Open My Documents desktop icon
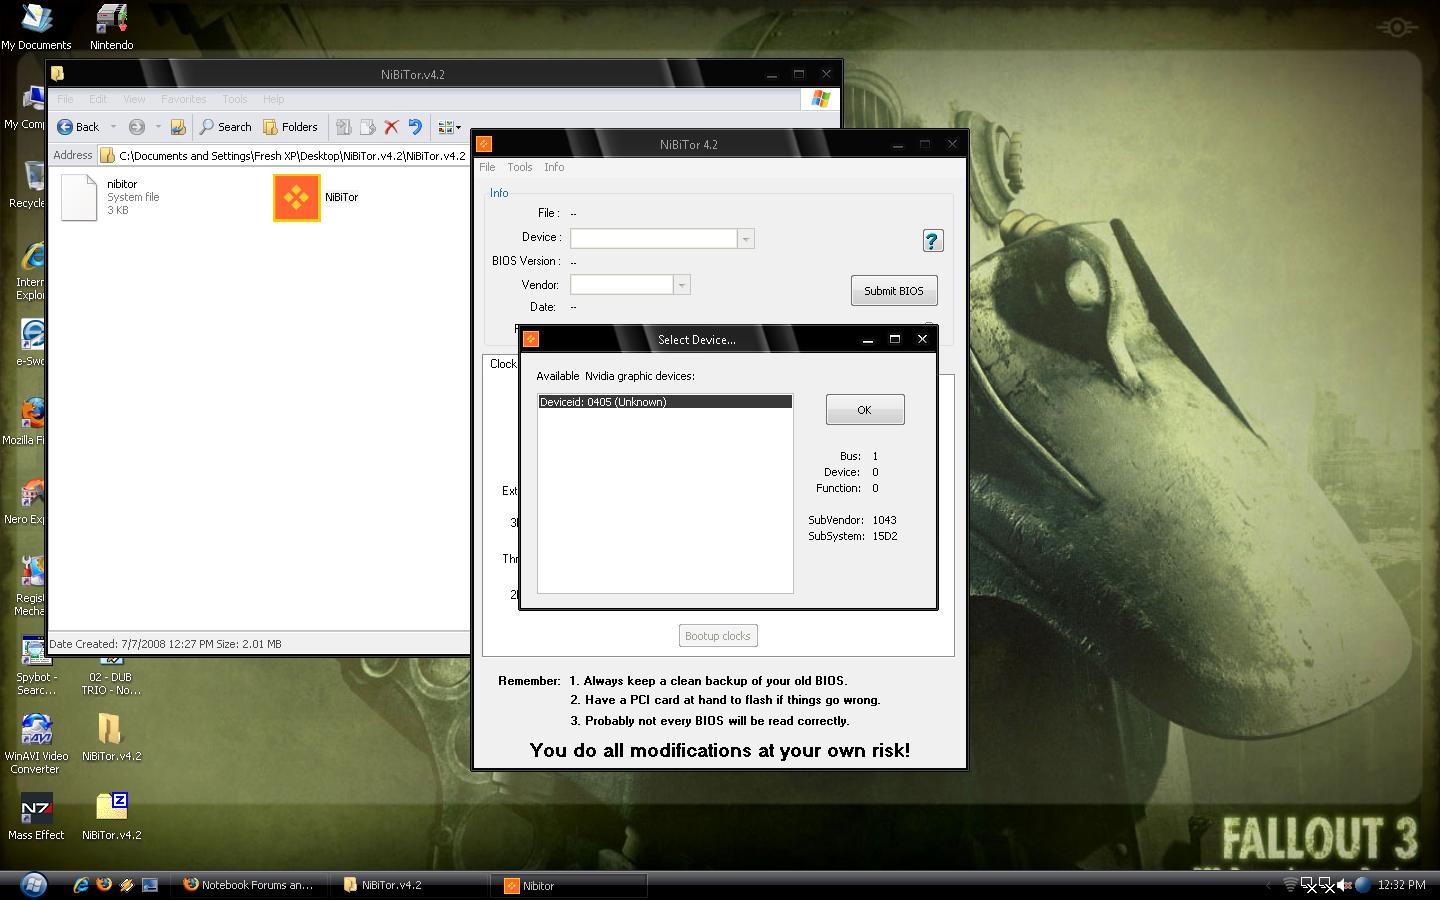1440x900 pixels. click(36, 27)
